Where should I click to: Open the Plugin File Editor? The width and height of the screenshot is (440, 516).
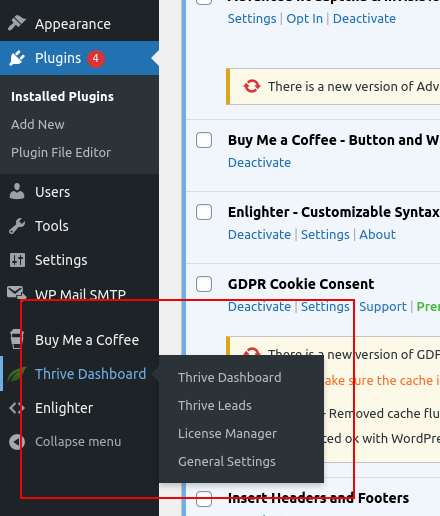click(x=61, y=152)
